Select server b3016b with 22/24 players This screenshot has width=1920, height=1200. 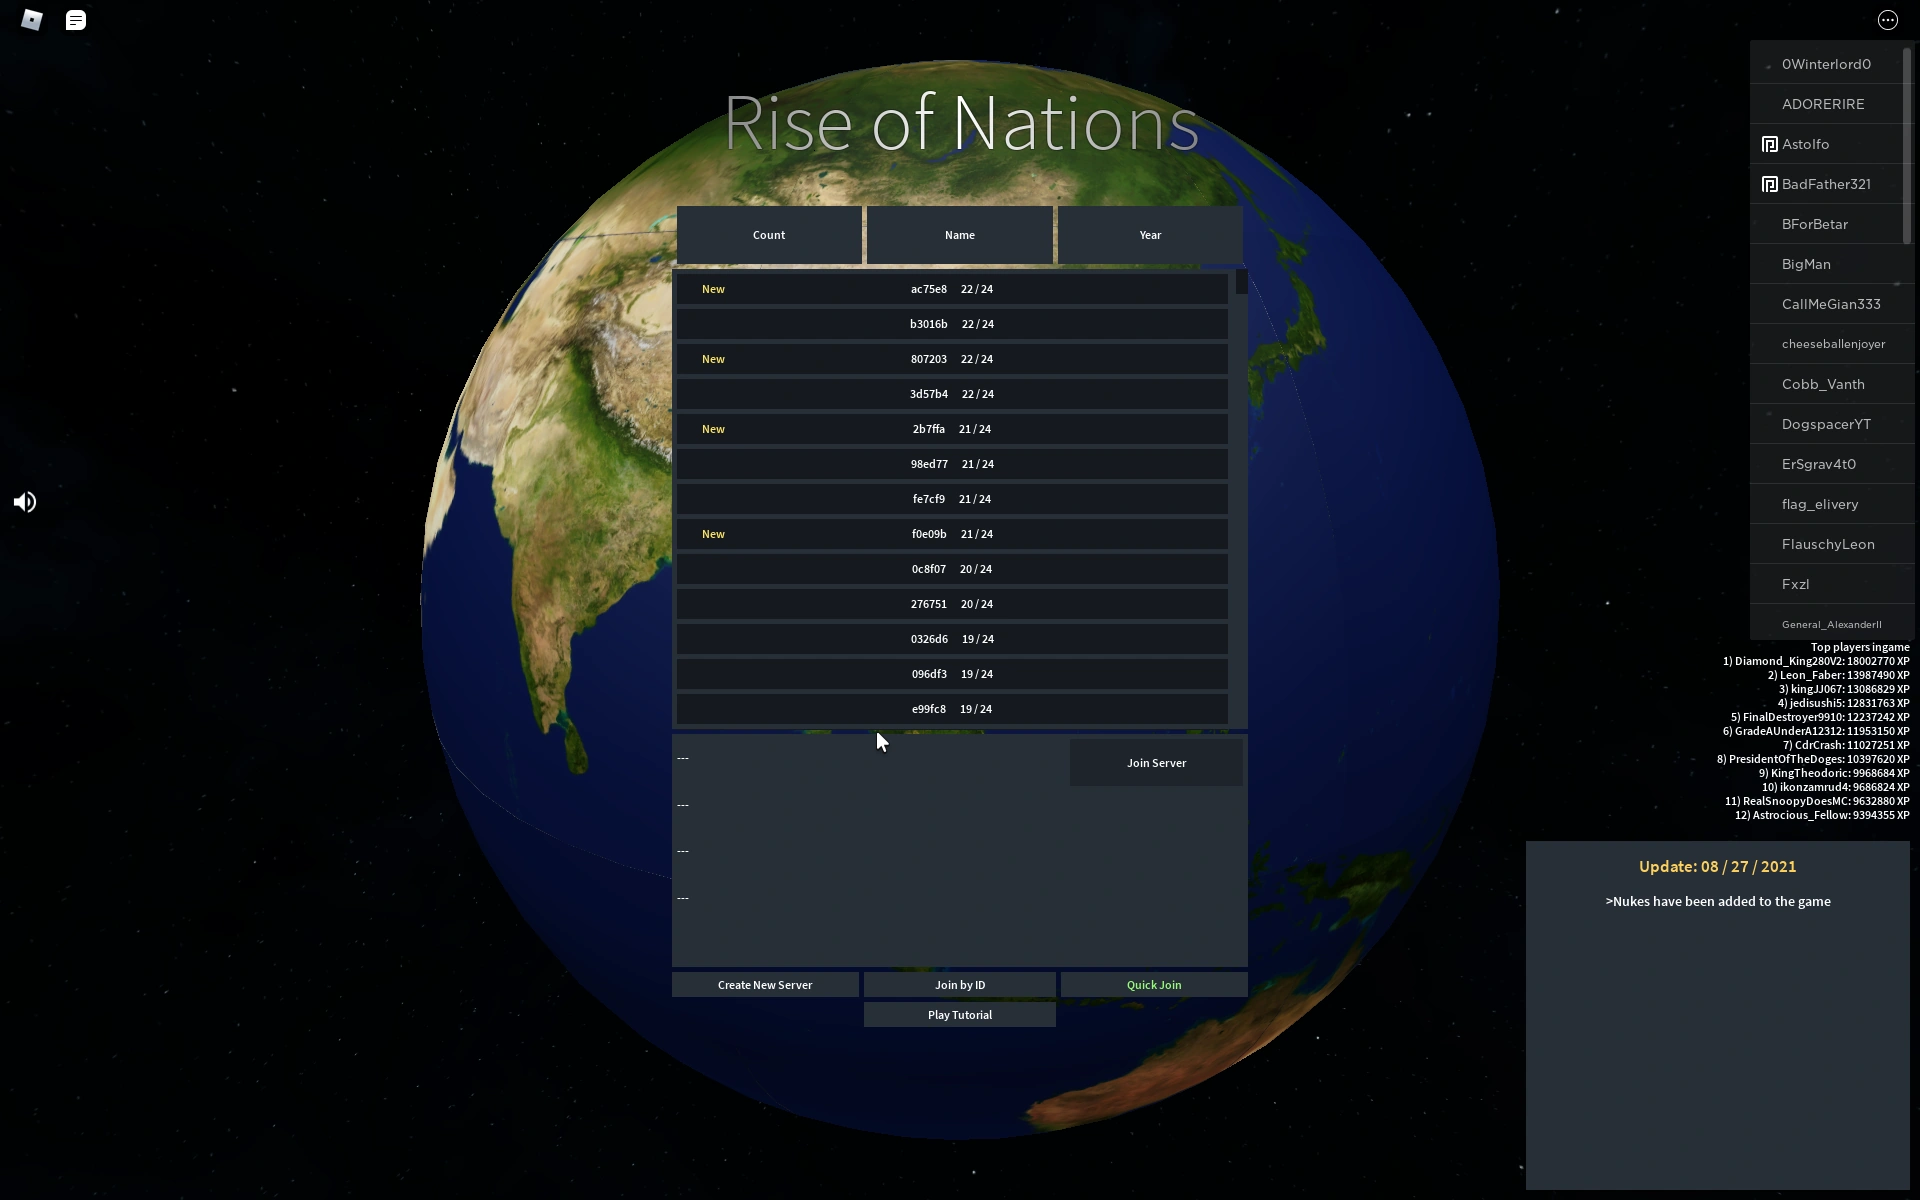tap(951, 324)
